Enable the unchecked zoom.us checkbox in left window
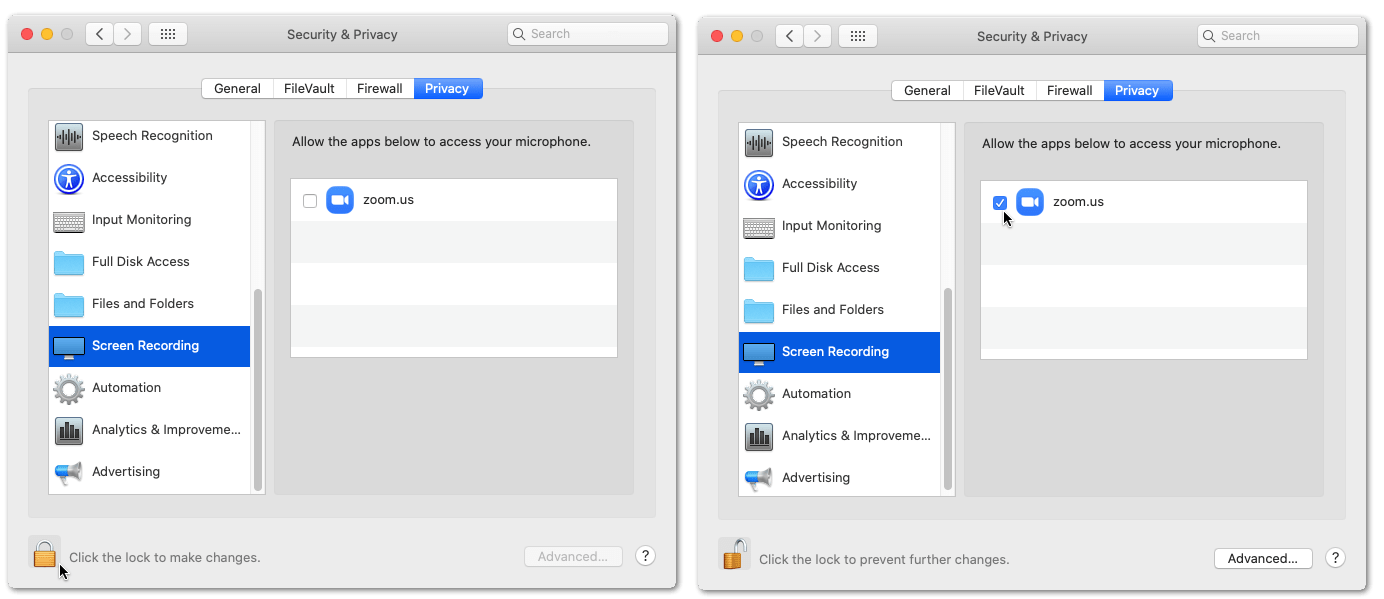1384x599 pixels. [x=310, y=201]
